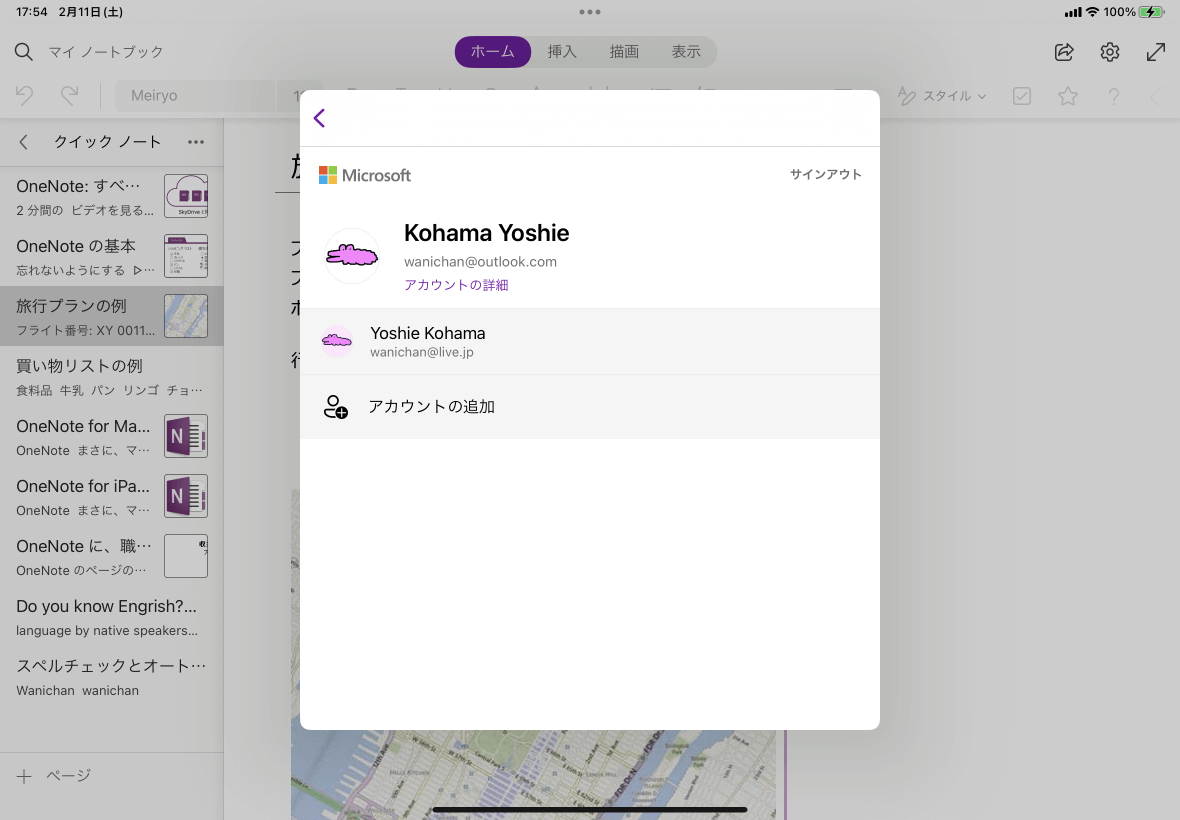The image size is (1180, 820).
Task: Select アカウントの追加
Action: click(590, 407)
